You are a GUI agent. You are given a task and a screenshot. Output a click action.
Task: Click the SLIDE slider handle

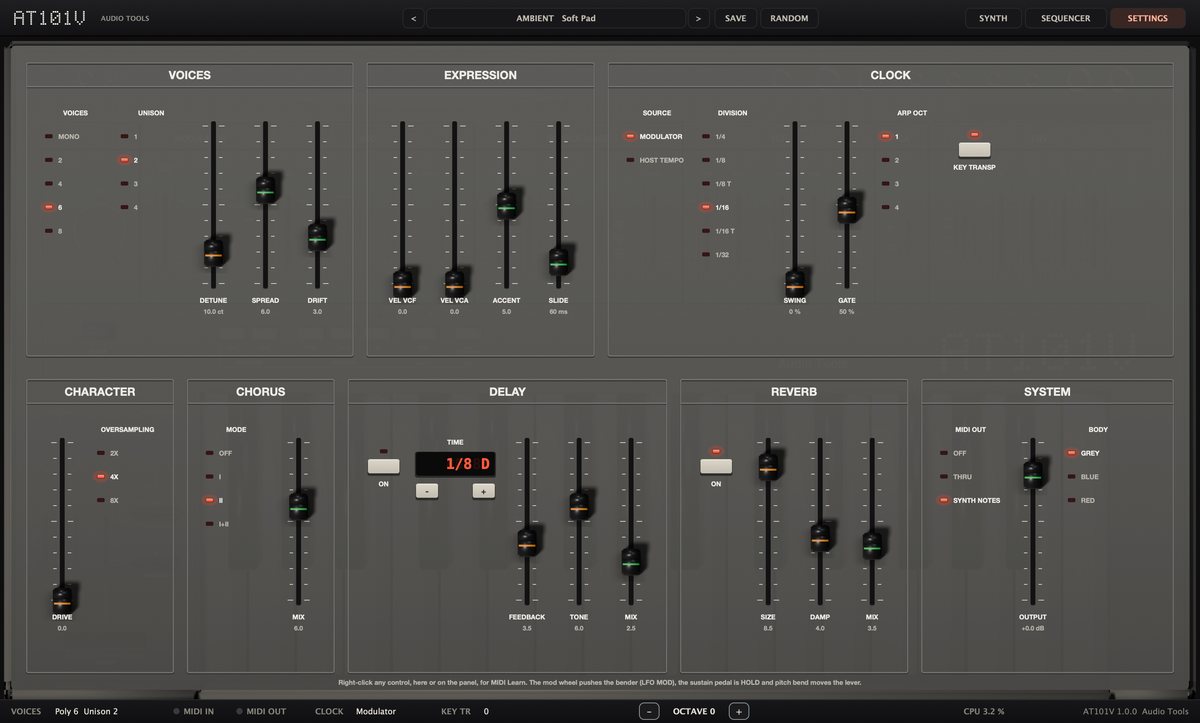559,261
